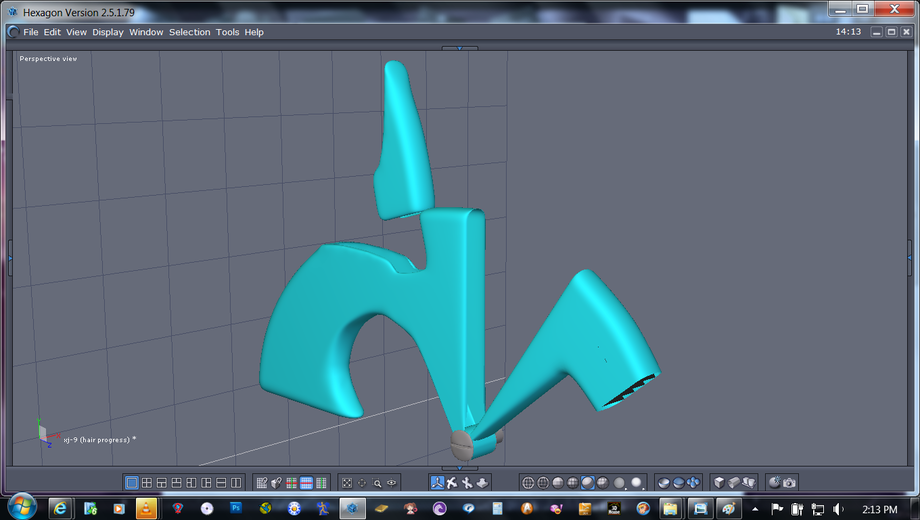Open the Windows Start menu

pyautogui.click(x=22, y=507)
